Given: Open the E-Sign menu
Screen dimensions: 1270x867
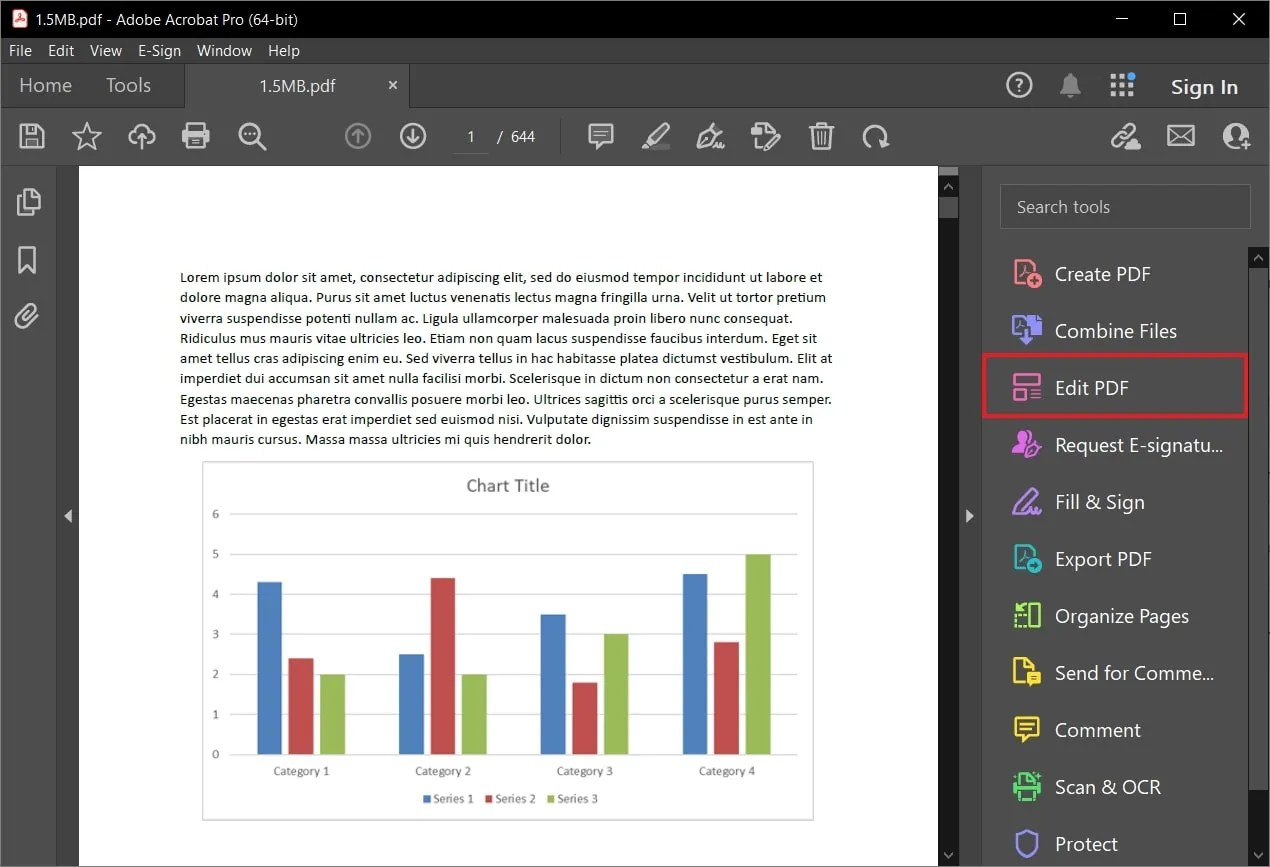Looking at the screenshot, I should [x=160, y=50].
